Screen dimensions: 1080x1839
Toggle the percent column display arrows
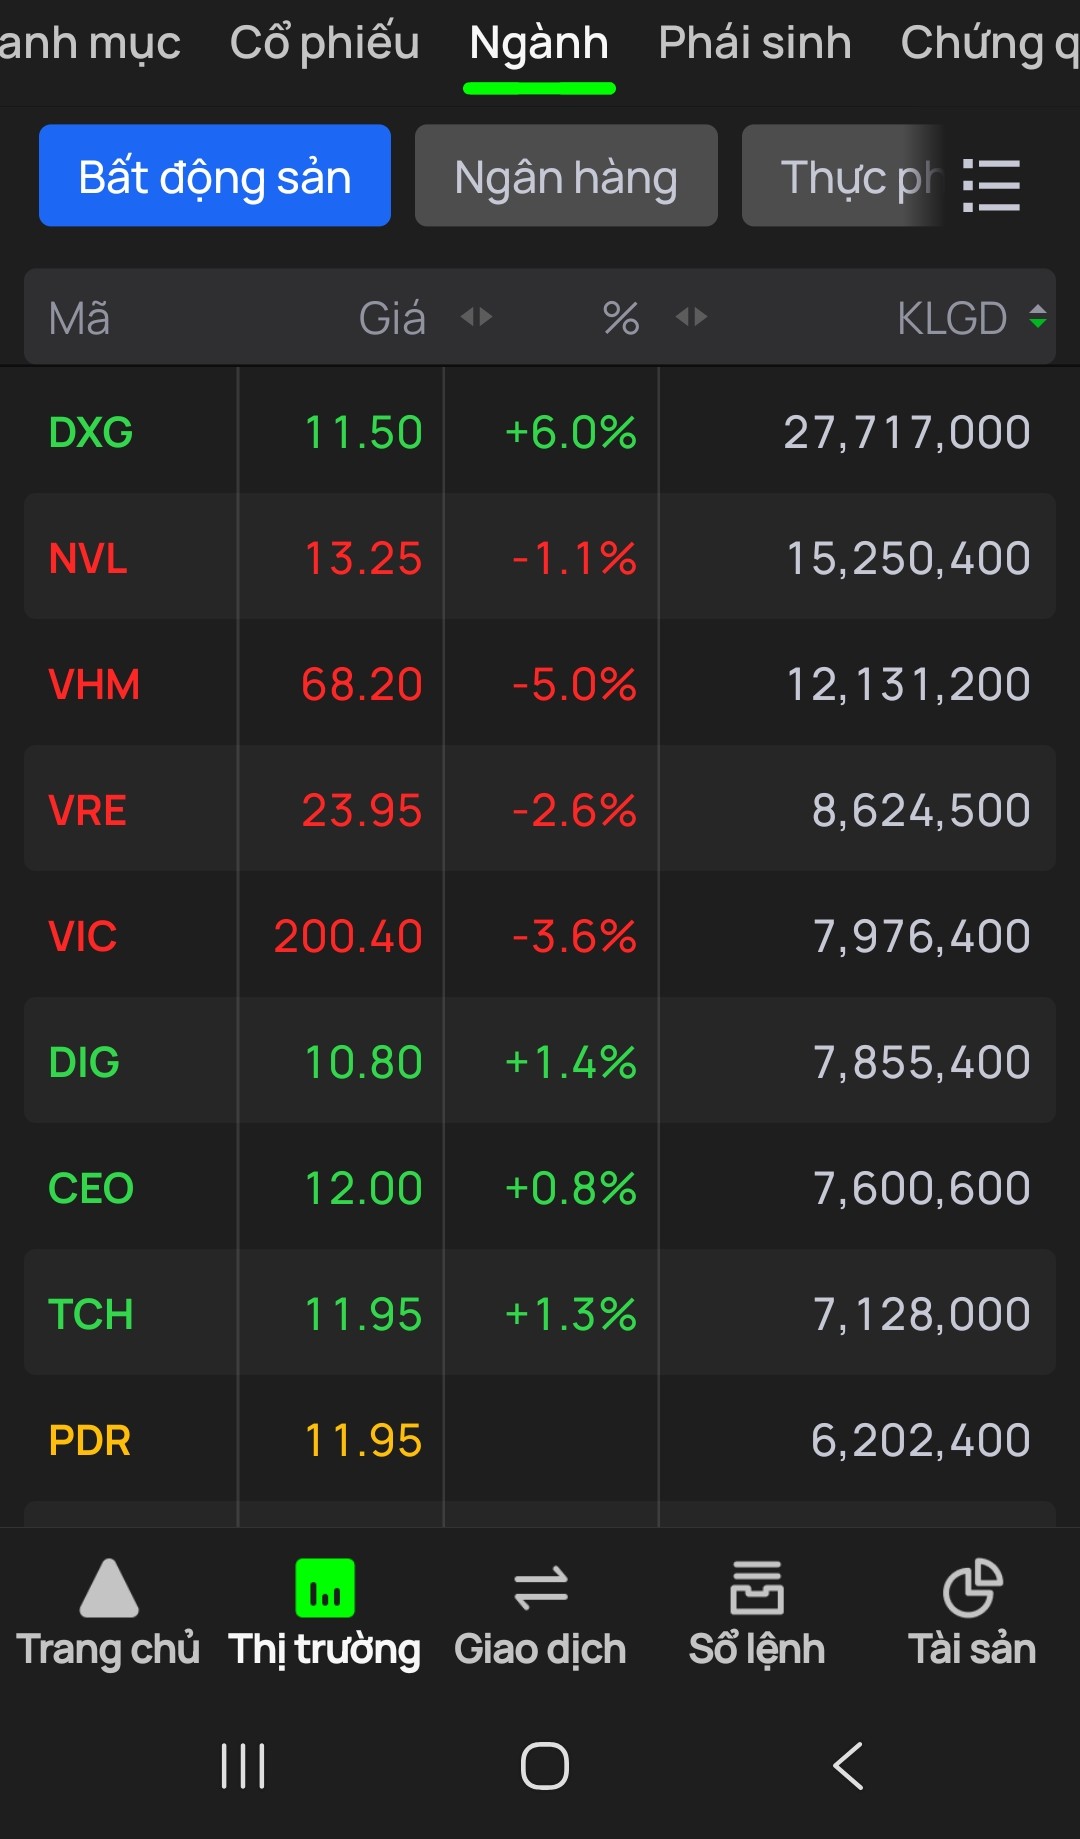tap(691, 317)
